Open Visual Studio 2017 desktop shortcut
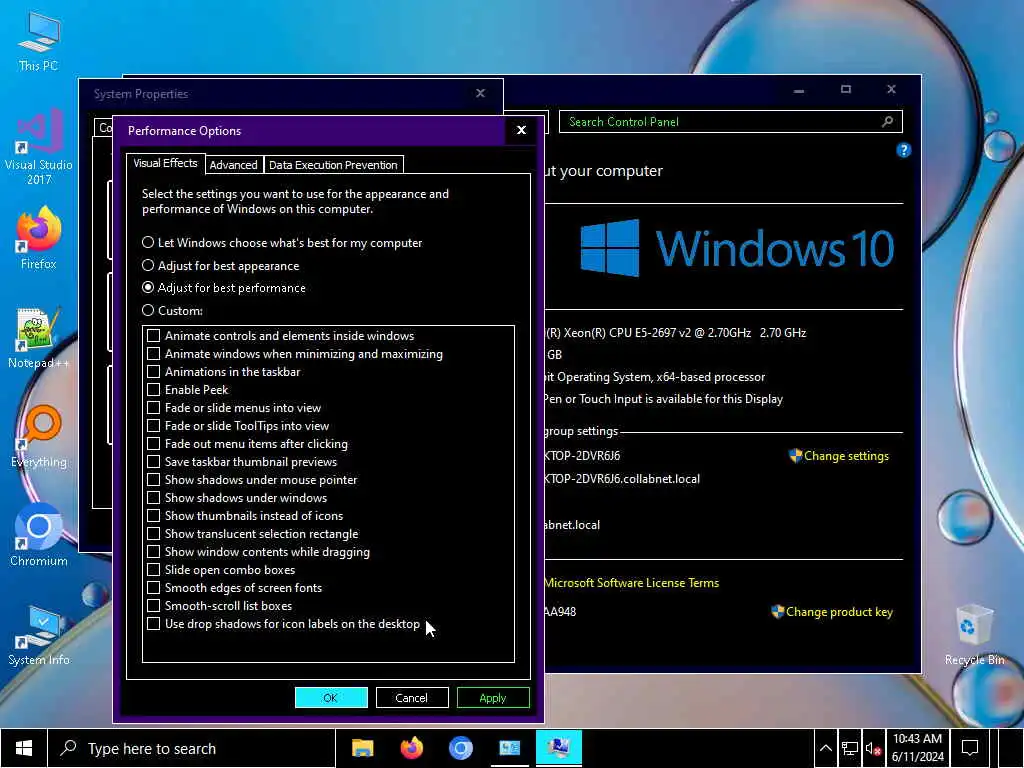 [39, 146]
